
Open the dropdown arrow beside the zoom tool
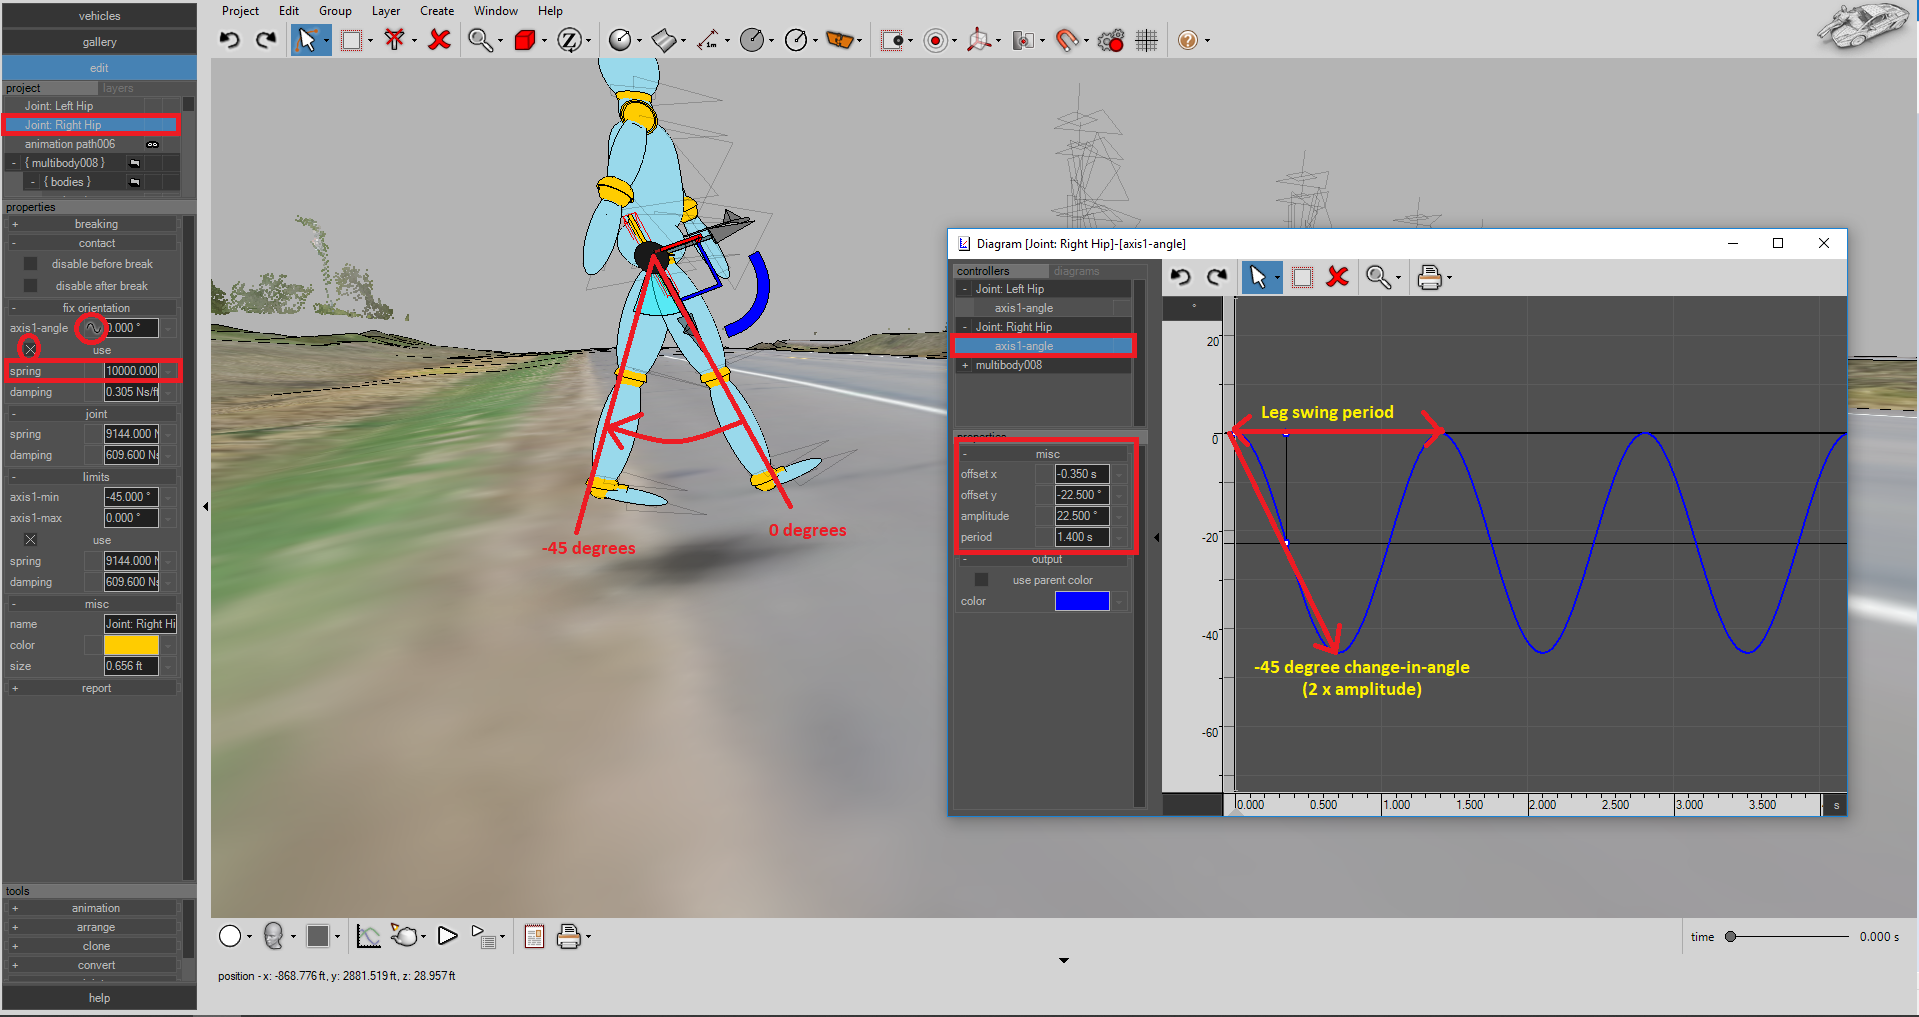pos(500,41)
